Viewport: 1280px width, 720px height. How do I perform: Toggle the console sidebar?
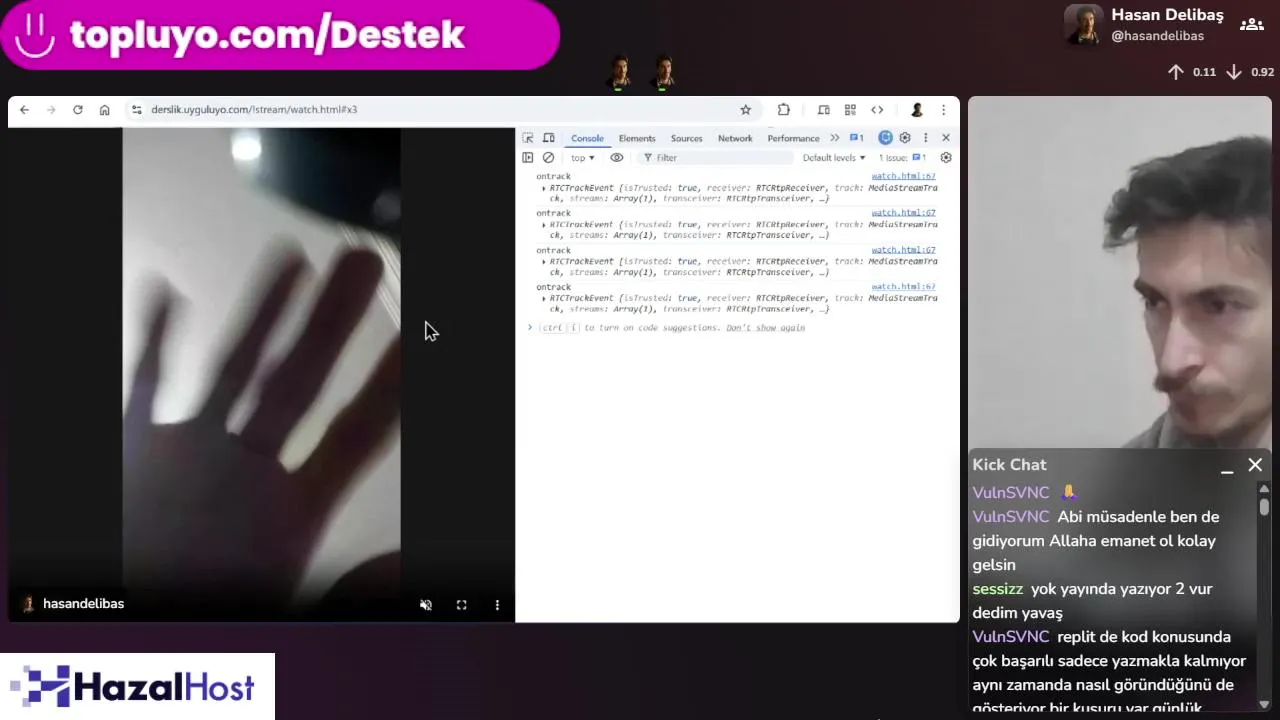(x=528, y=158)
